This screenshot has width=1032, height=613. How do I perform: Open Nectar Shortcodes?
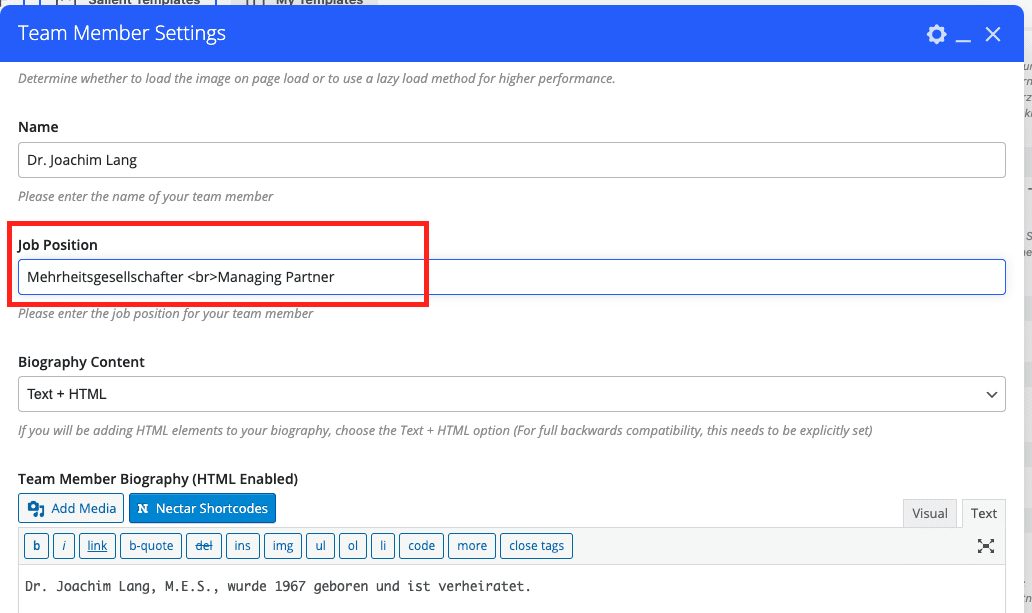coord(202,508)
